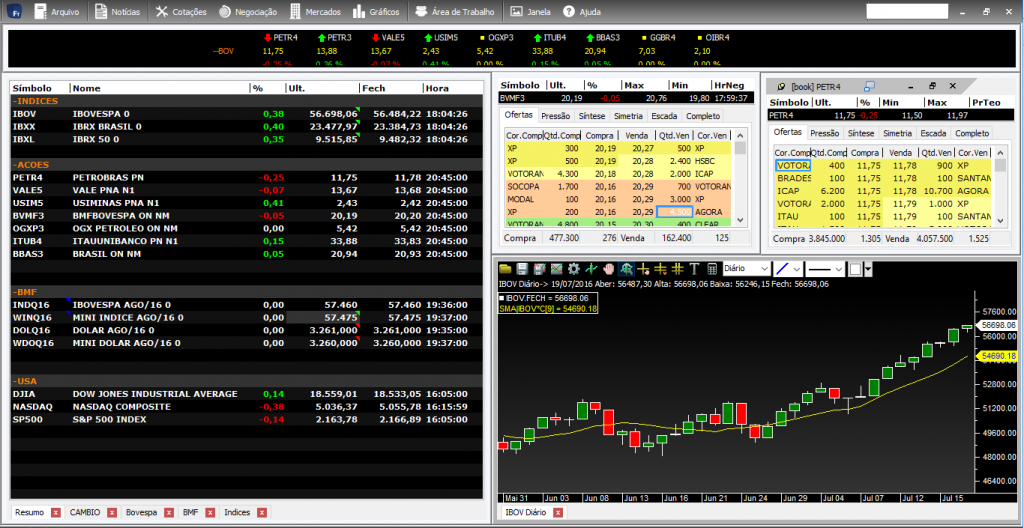Open the chart file folder icon
This screenshot has width=1024, height=528.
(x=505, y=269)
